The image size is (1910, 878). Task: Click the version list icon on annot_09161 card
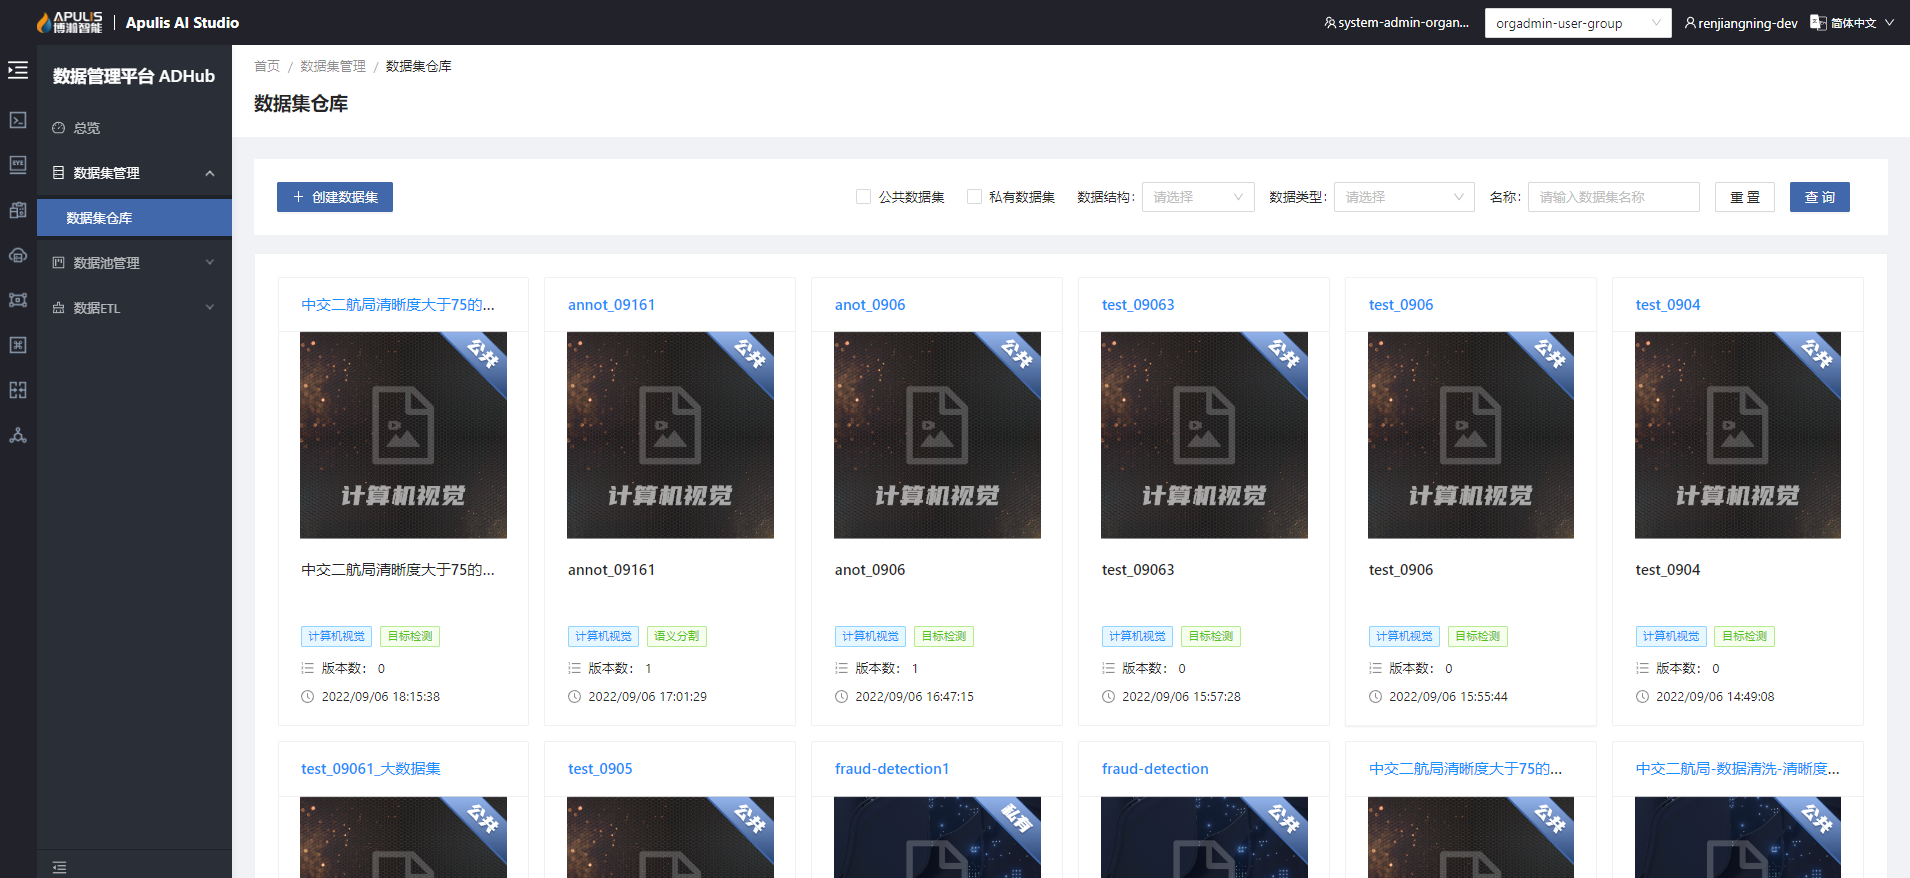[574, 668]
